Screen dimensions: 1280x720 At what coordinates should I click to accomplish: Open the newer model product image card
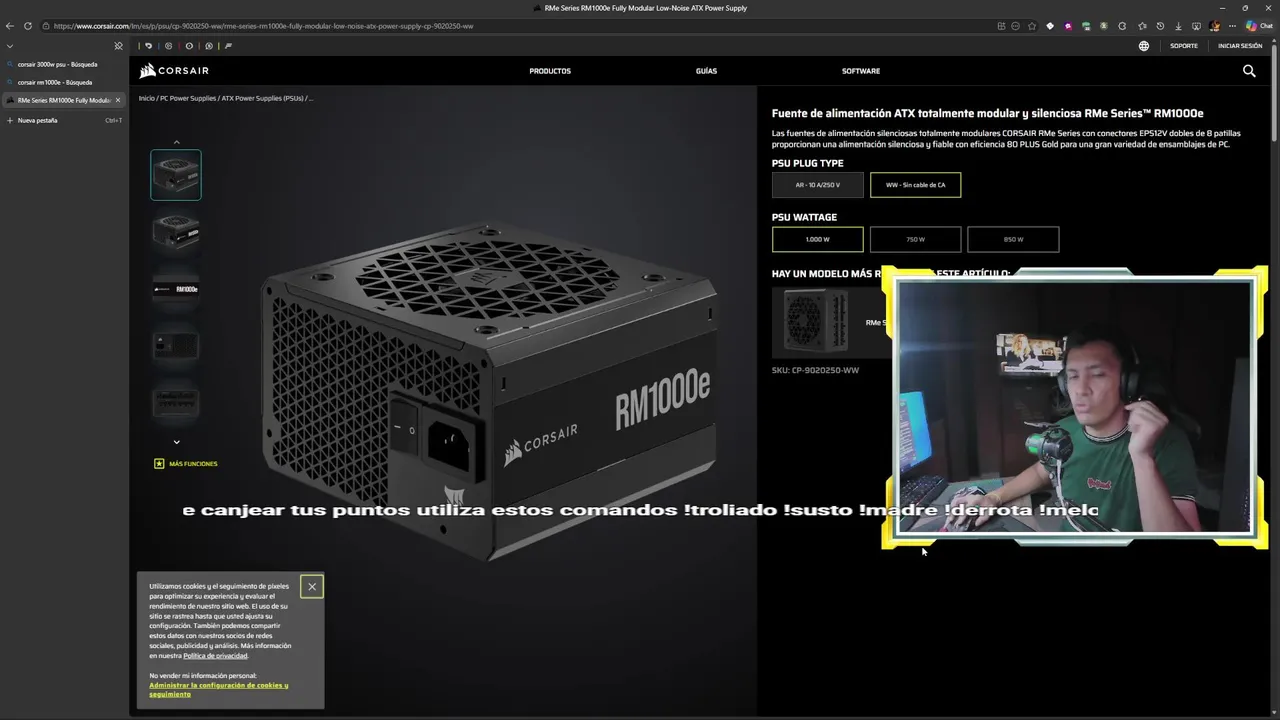[816, 322]
